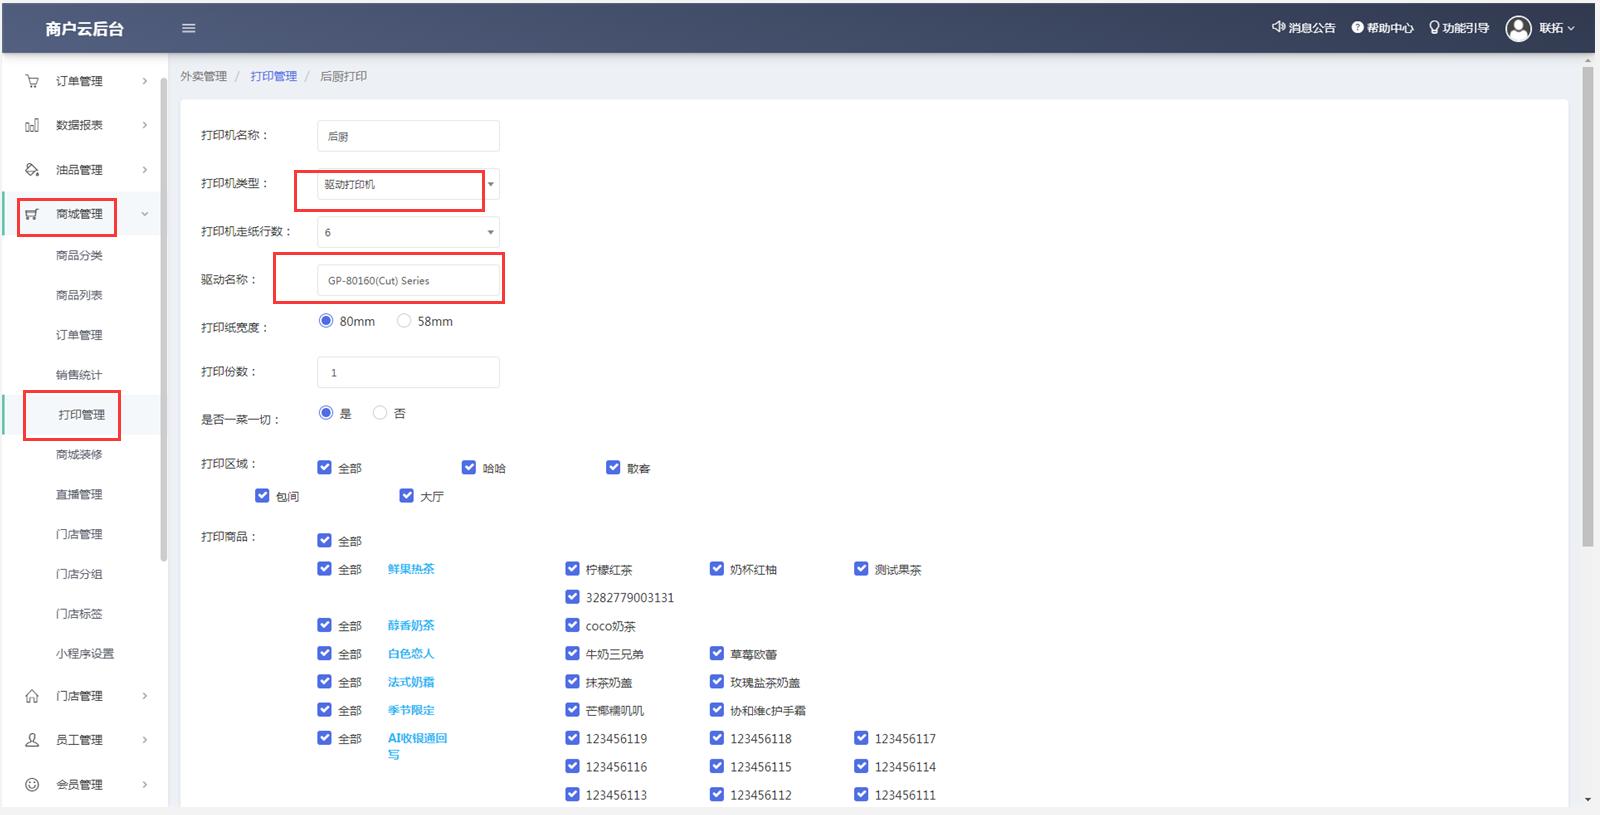Open 销售统计 in the sidebar
The height and width of the screenshot is (815, 1600).
(x=79, y=375)
